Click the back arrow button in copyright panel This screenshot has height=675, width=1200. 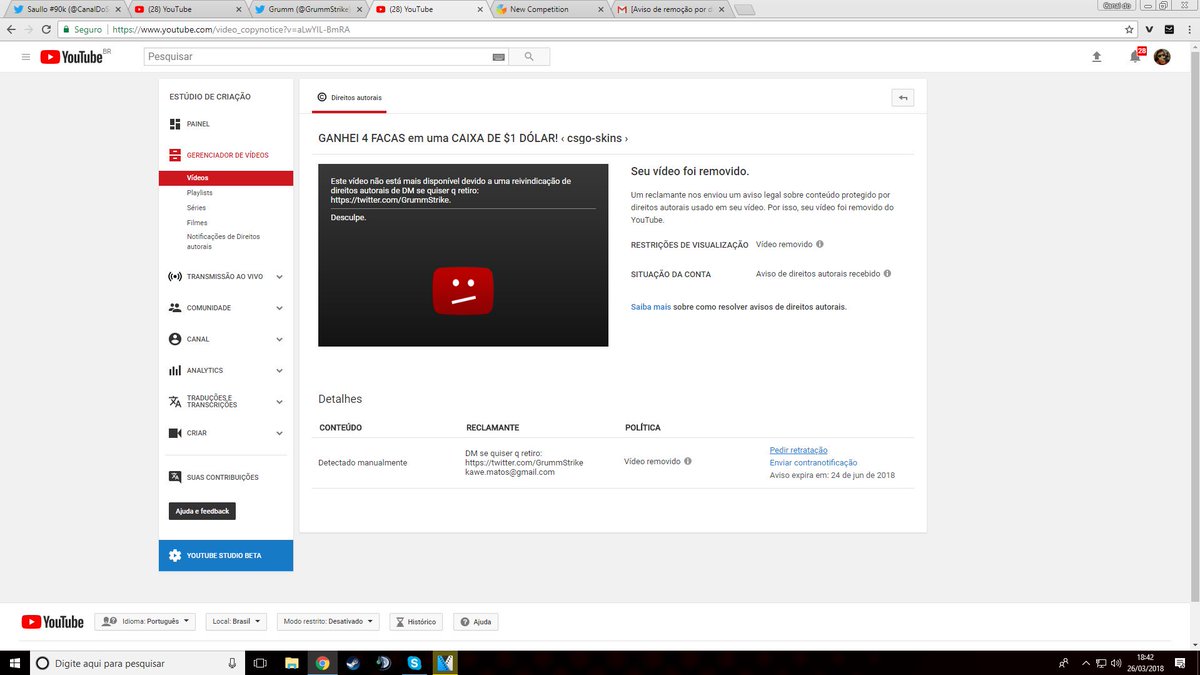pos(902,97)
